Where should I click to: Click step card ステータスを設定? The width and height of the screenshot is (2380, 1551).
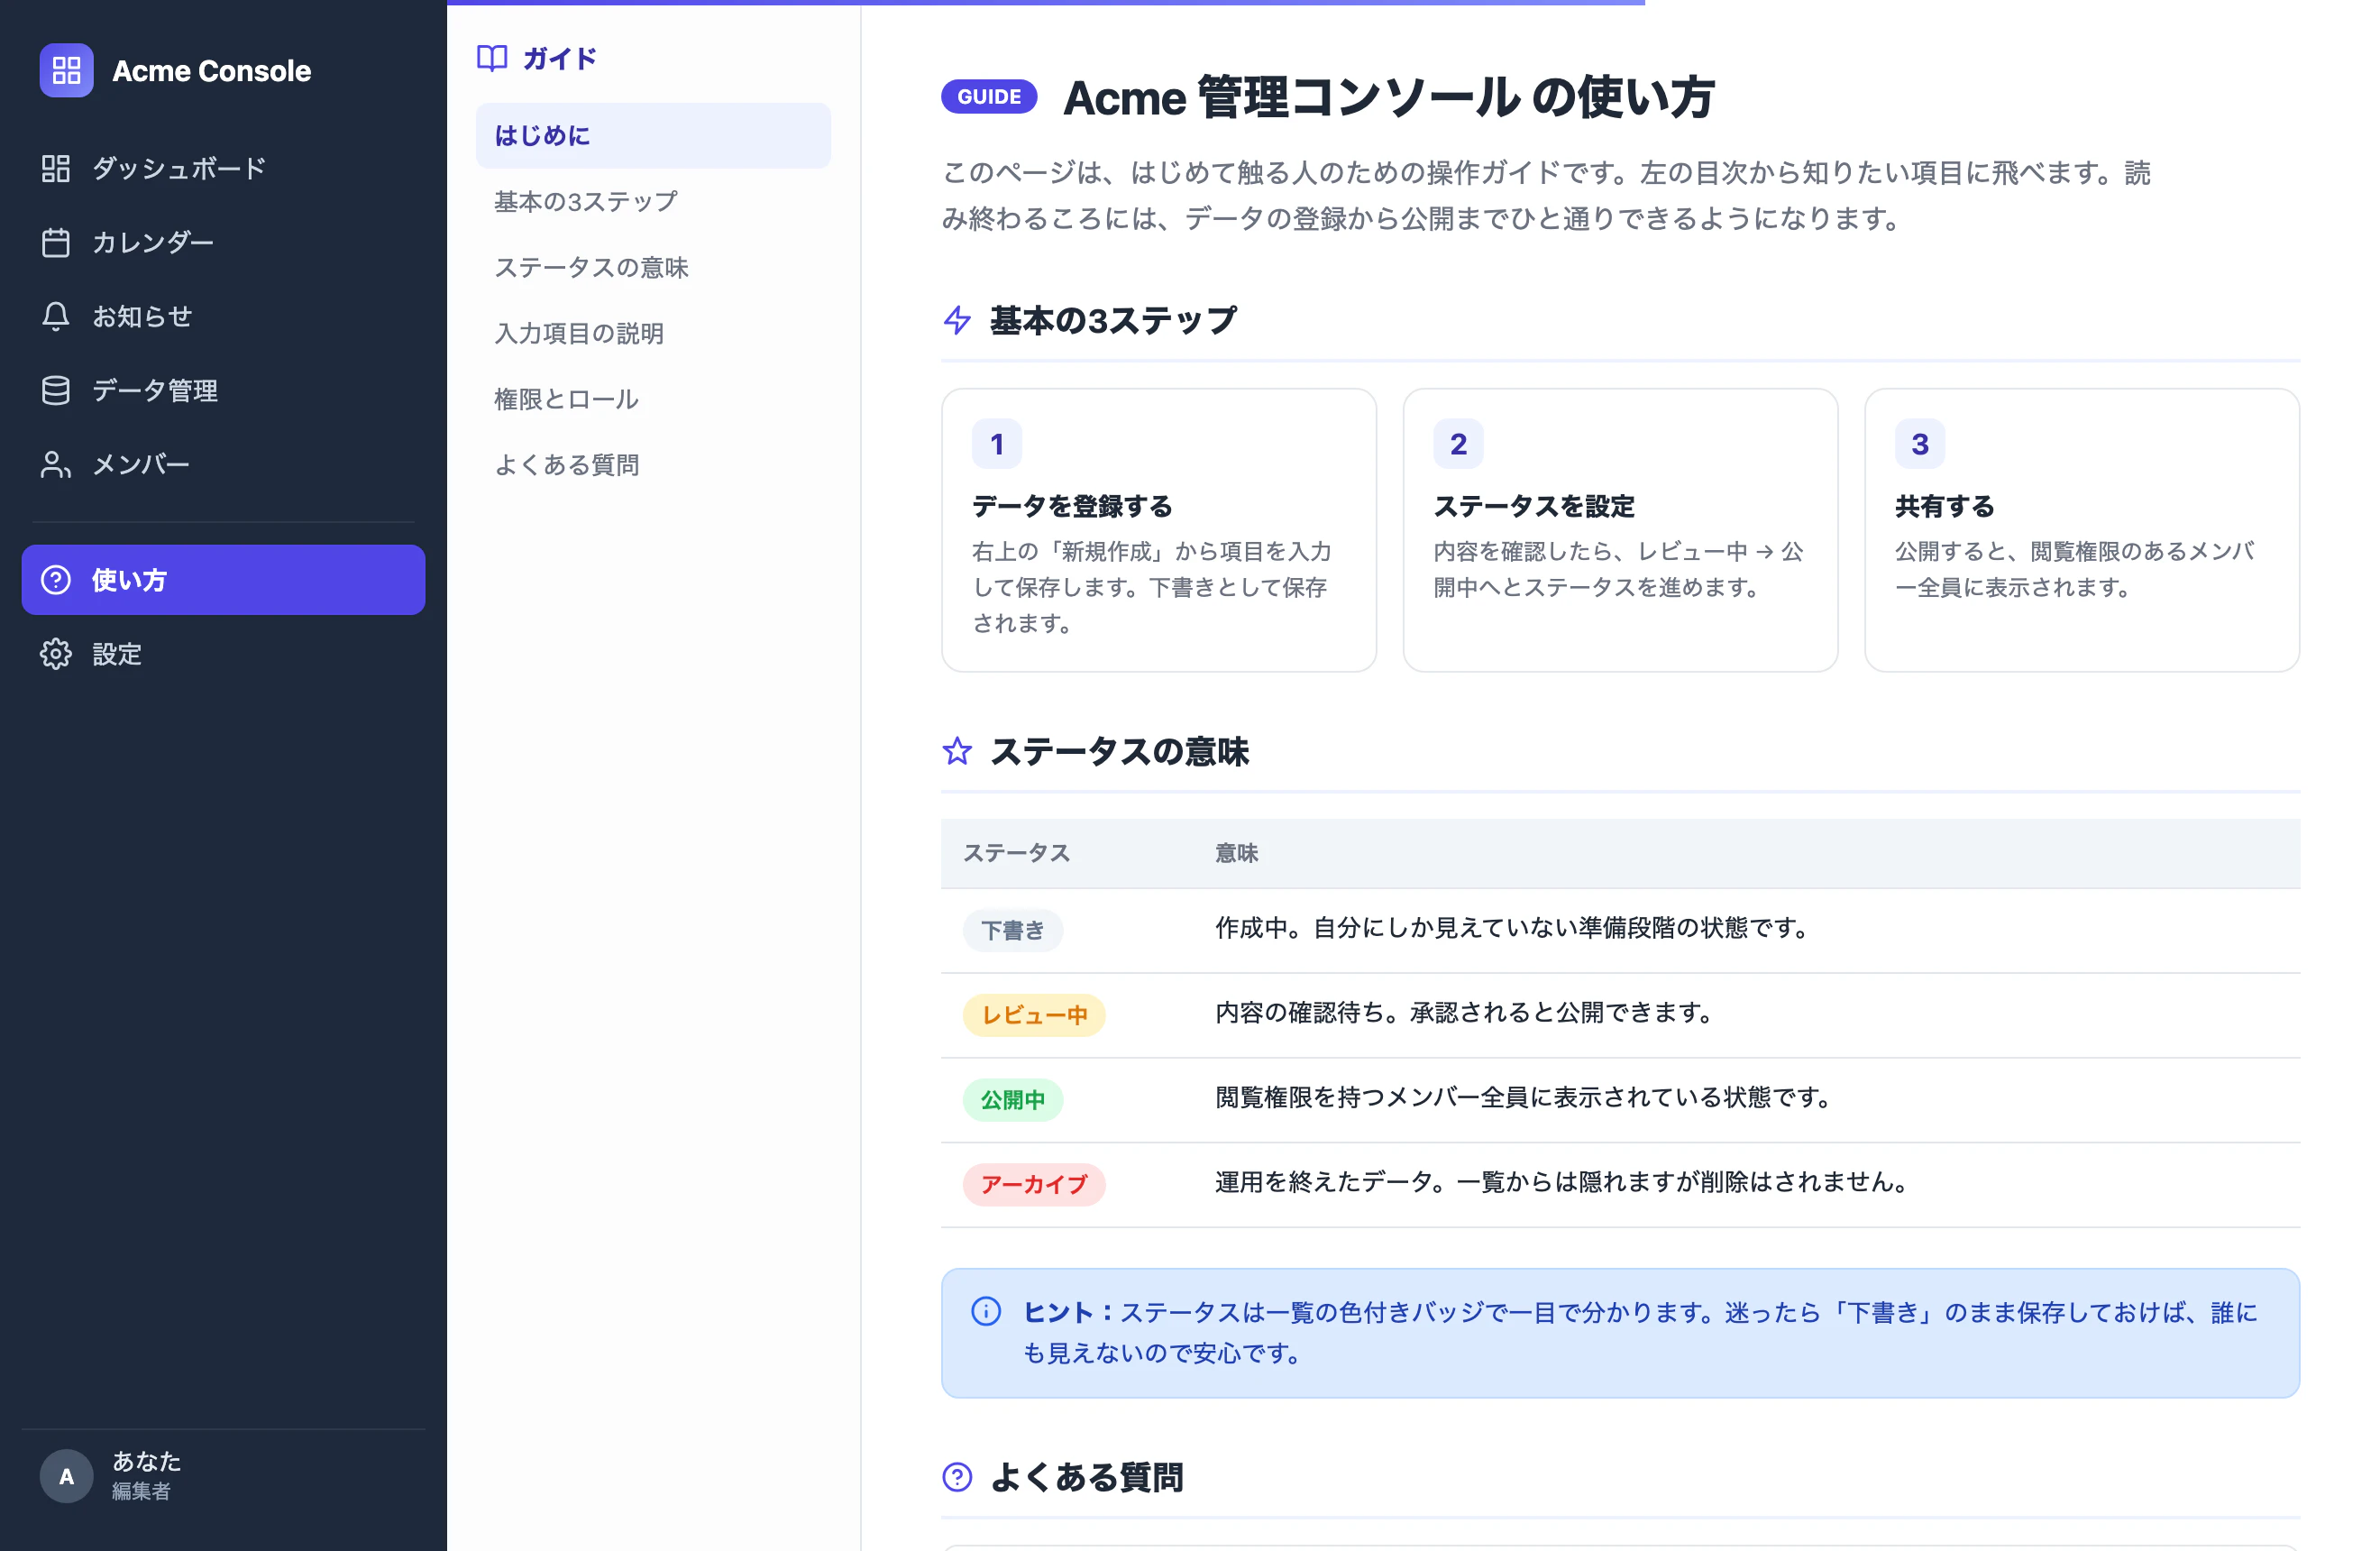tap(1620, 530)
